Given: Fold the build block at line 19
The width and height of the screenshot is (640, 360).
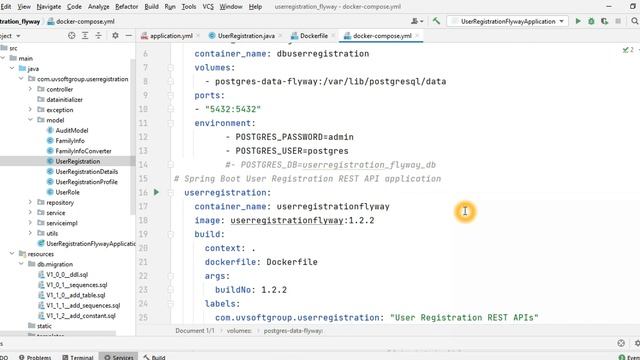Looking at the screenshot, I should (x=171, y=234).
